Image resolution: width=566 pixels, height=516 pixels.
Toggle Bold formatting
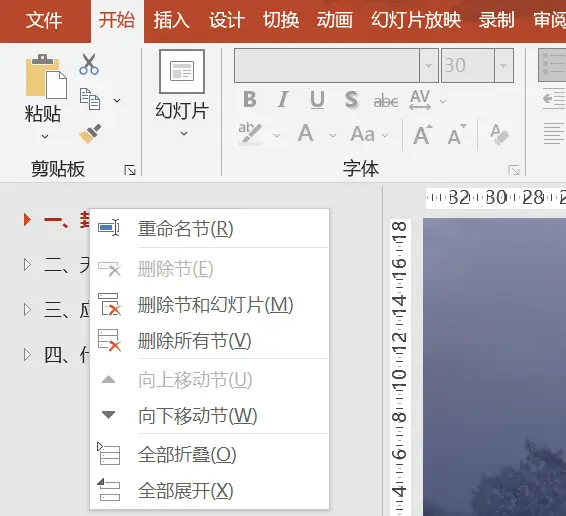click(x=250, y=99)
